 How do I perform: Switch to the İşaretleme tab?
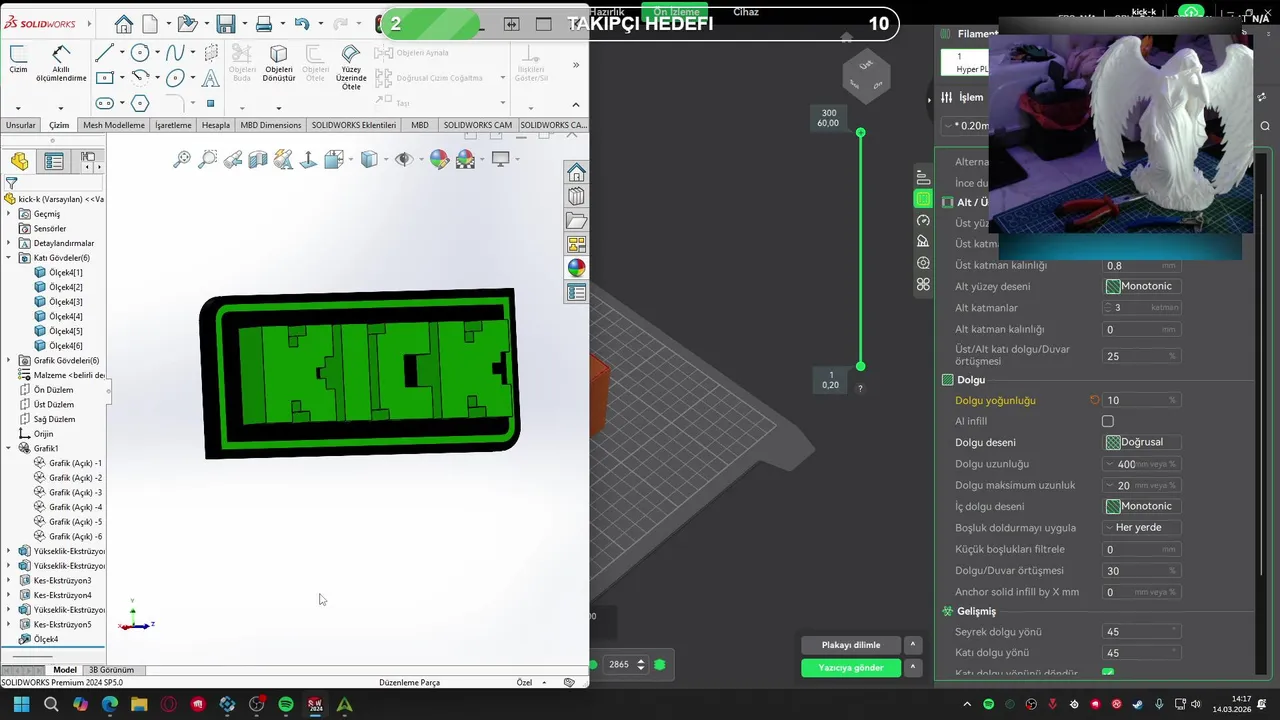173,125
